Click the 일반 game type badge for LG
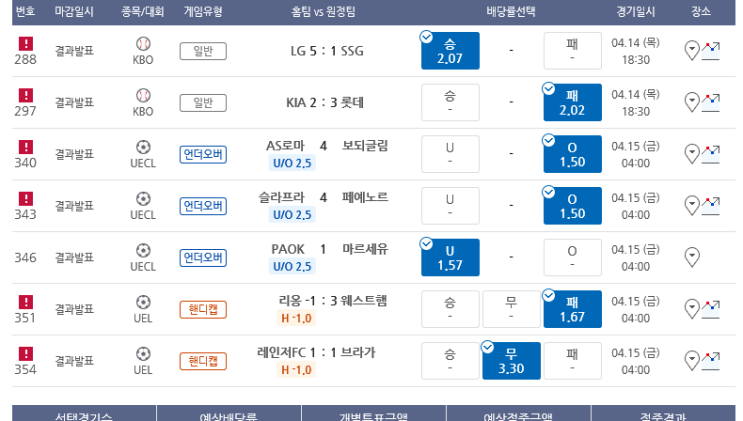Viewport: 743px width, 421px height. tap(203, 51)
